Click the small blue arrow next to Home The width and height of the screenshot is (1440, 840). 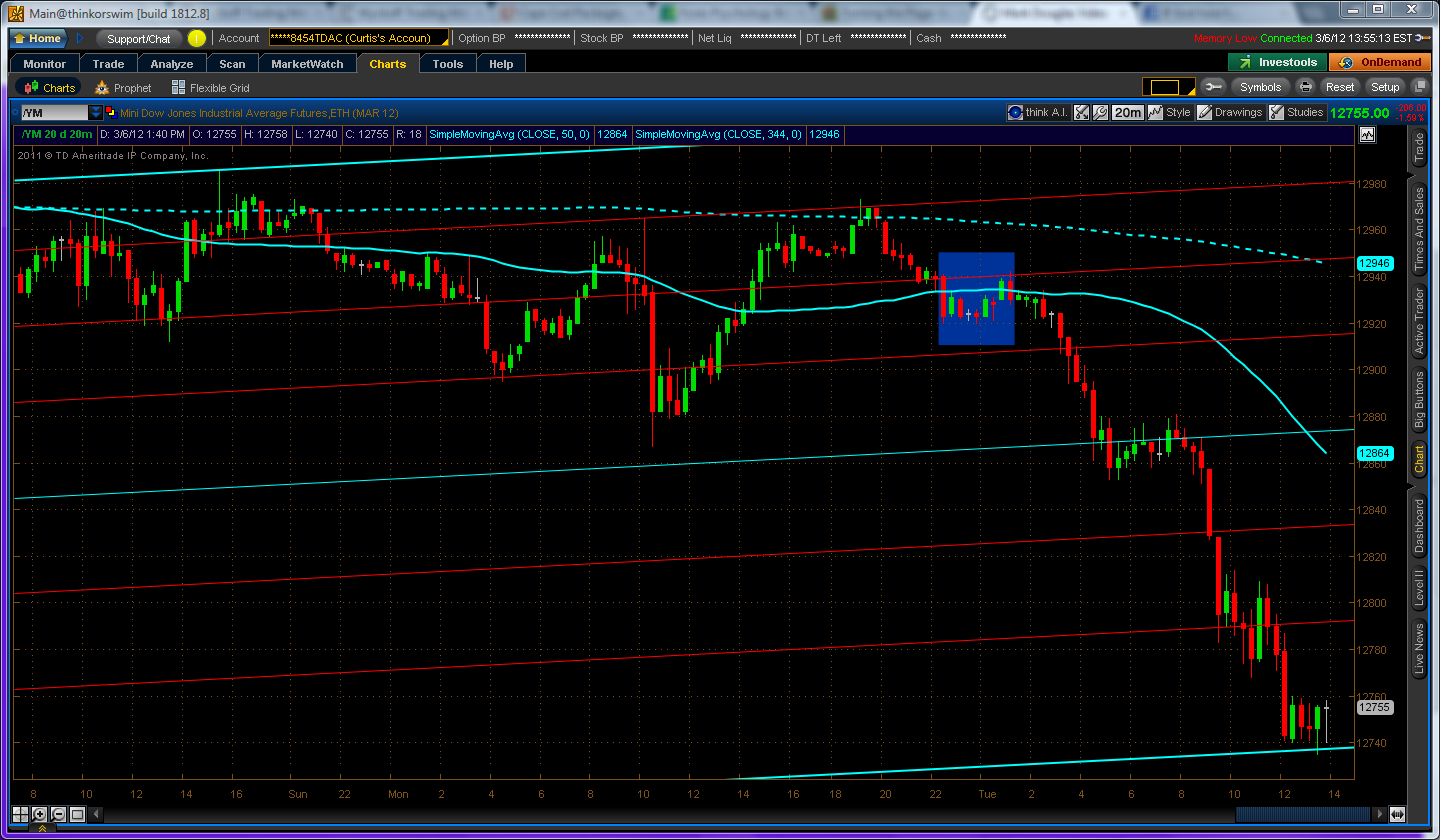81,38
